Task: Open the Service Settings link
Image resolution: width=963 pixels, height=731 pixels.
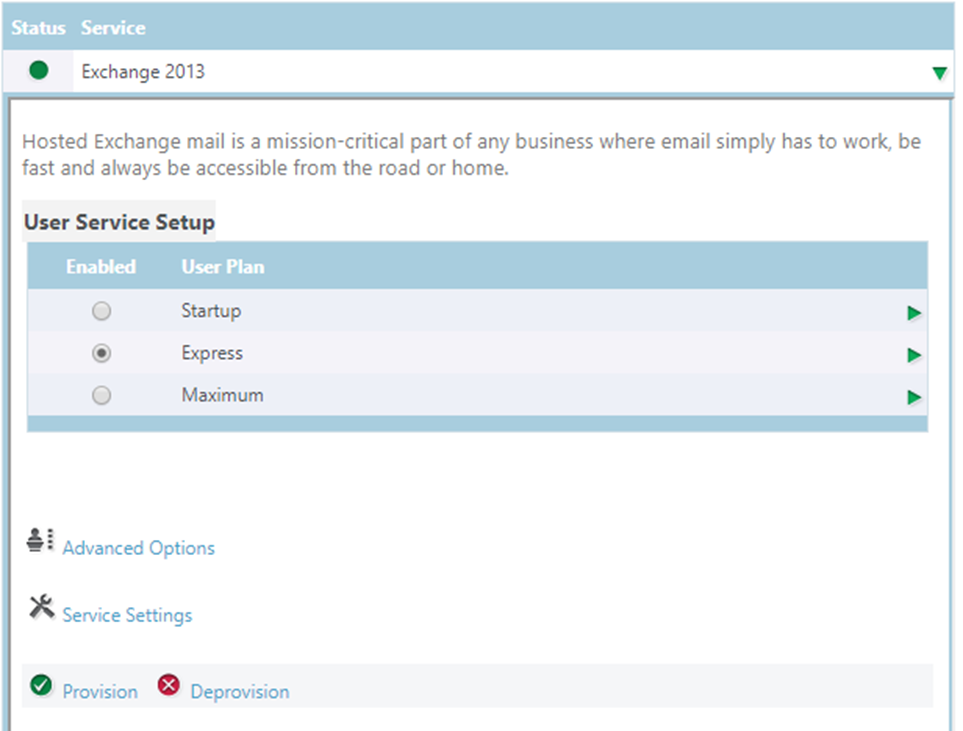Action: [127, 615]
